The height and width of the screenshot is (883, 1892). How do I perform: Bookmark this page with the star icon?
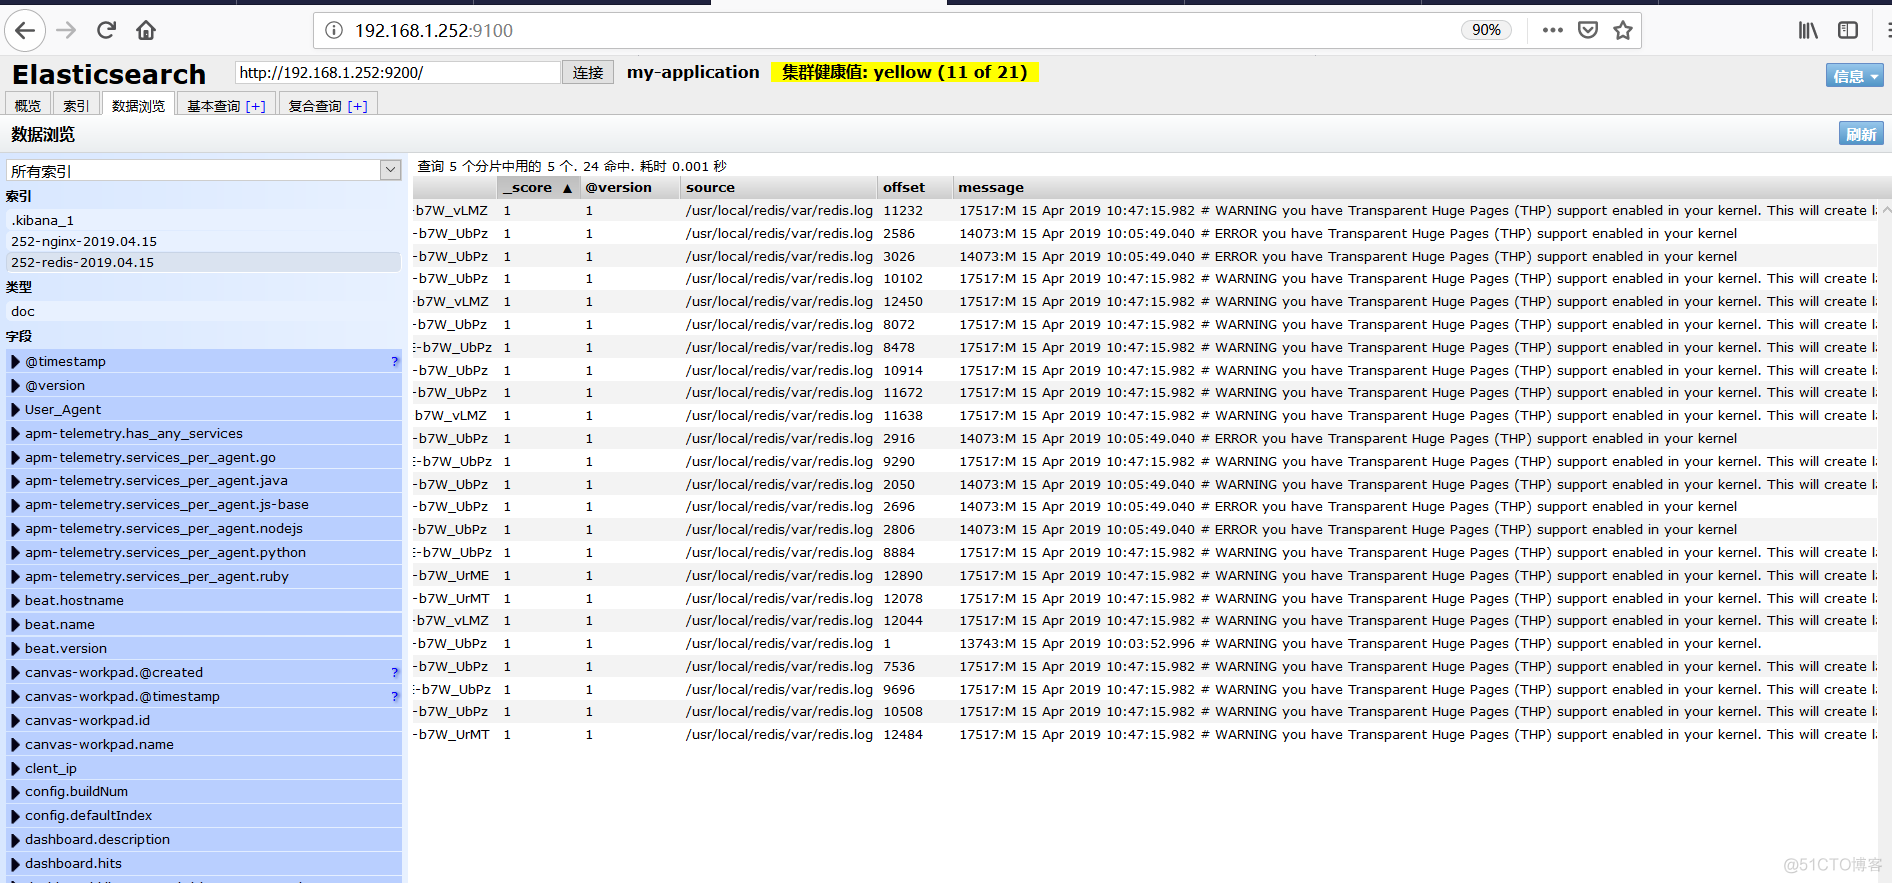(x=1623, y=30)
